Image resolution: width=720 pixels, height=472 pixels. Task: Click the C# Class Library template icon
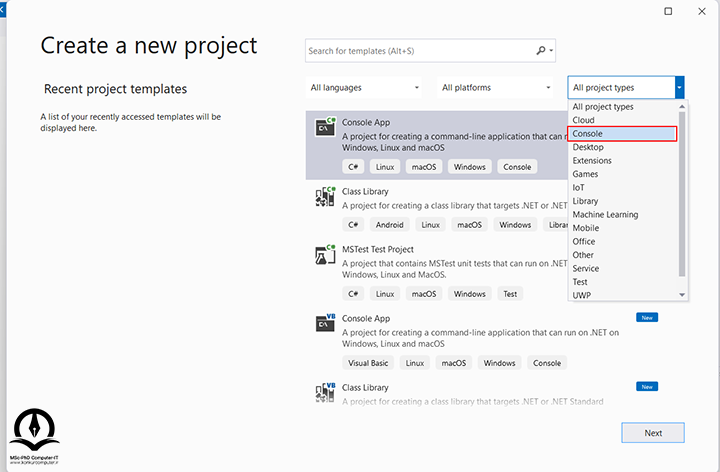pos(325,197)
